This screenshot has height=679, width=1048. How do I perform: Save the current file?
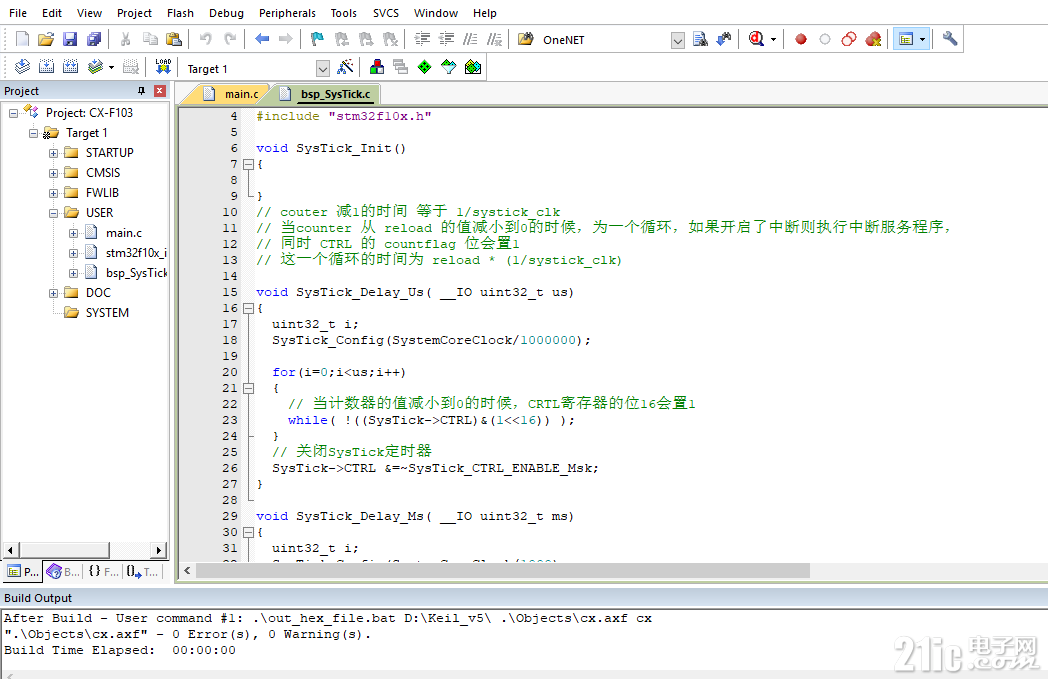(70, 39)
